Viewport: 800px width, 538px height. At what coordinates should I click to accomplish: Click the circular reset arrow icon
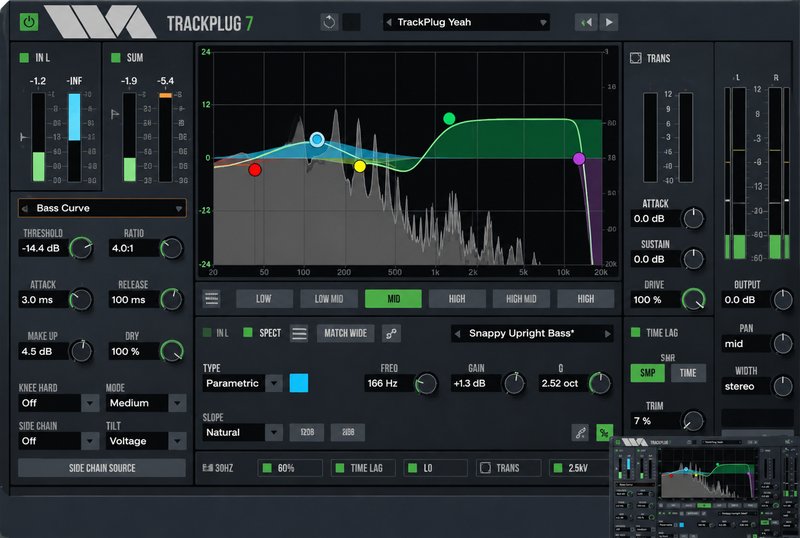click(x=329, y=22)
